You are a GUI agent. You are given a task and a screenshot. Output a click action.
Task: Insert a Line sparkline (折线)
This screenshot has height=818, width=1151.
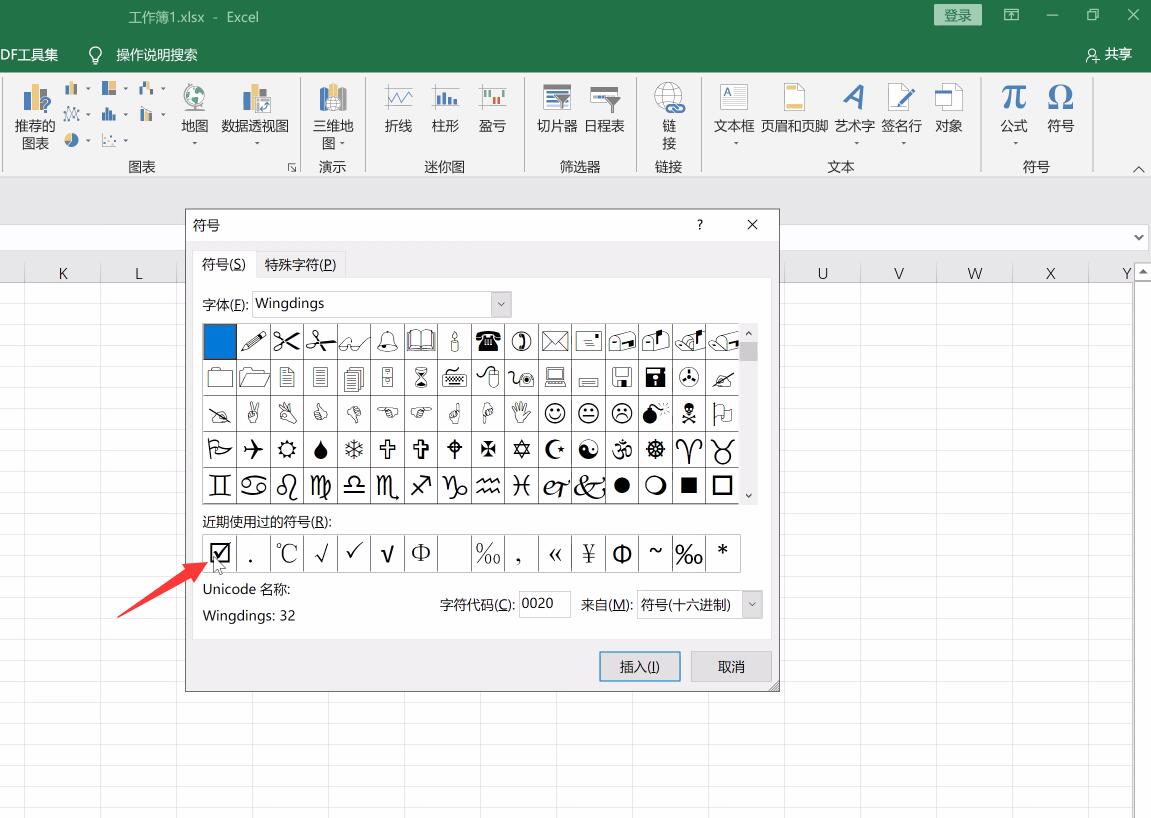tap(399, 109)
